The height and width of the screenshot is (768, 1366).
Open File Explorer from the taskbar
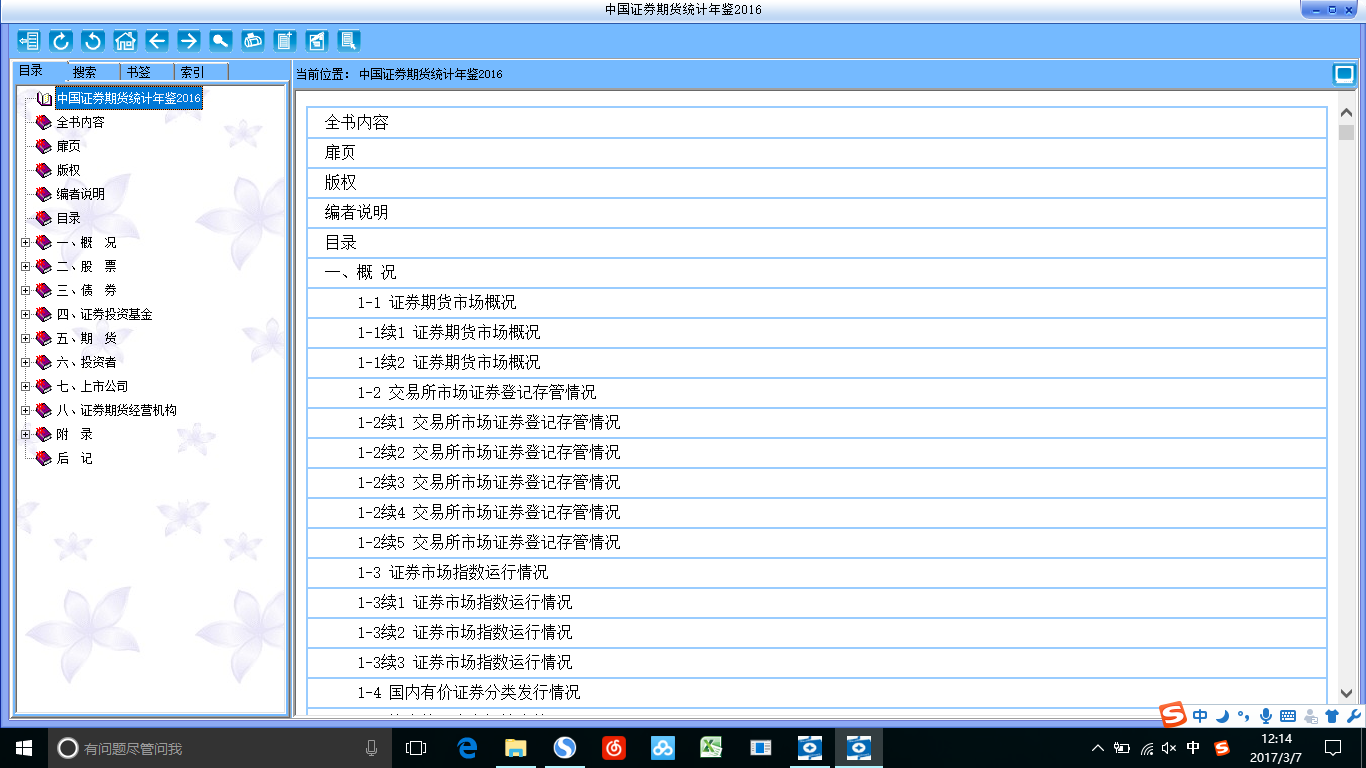tap(516, 747)
